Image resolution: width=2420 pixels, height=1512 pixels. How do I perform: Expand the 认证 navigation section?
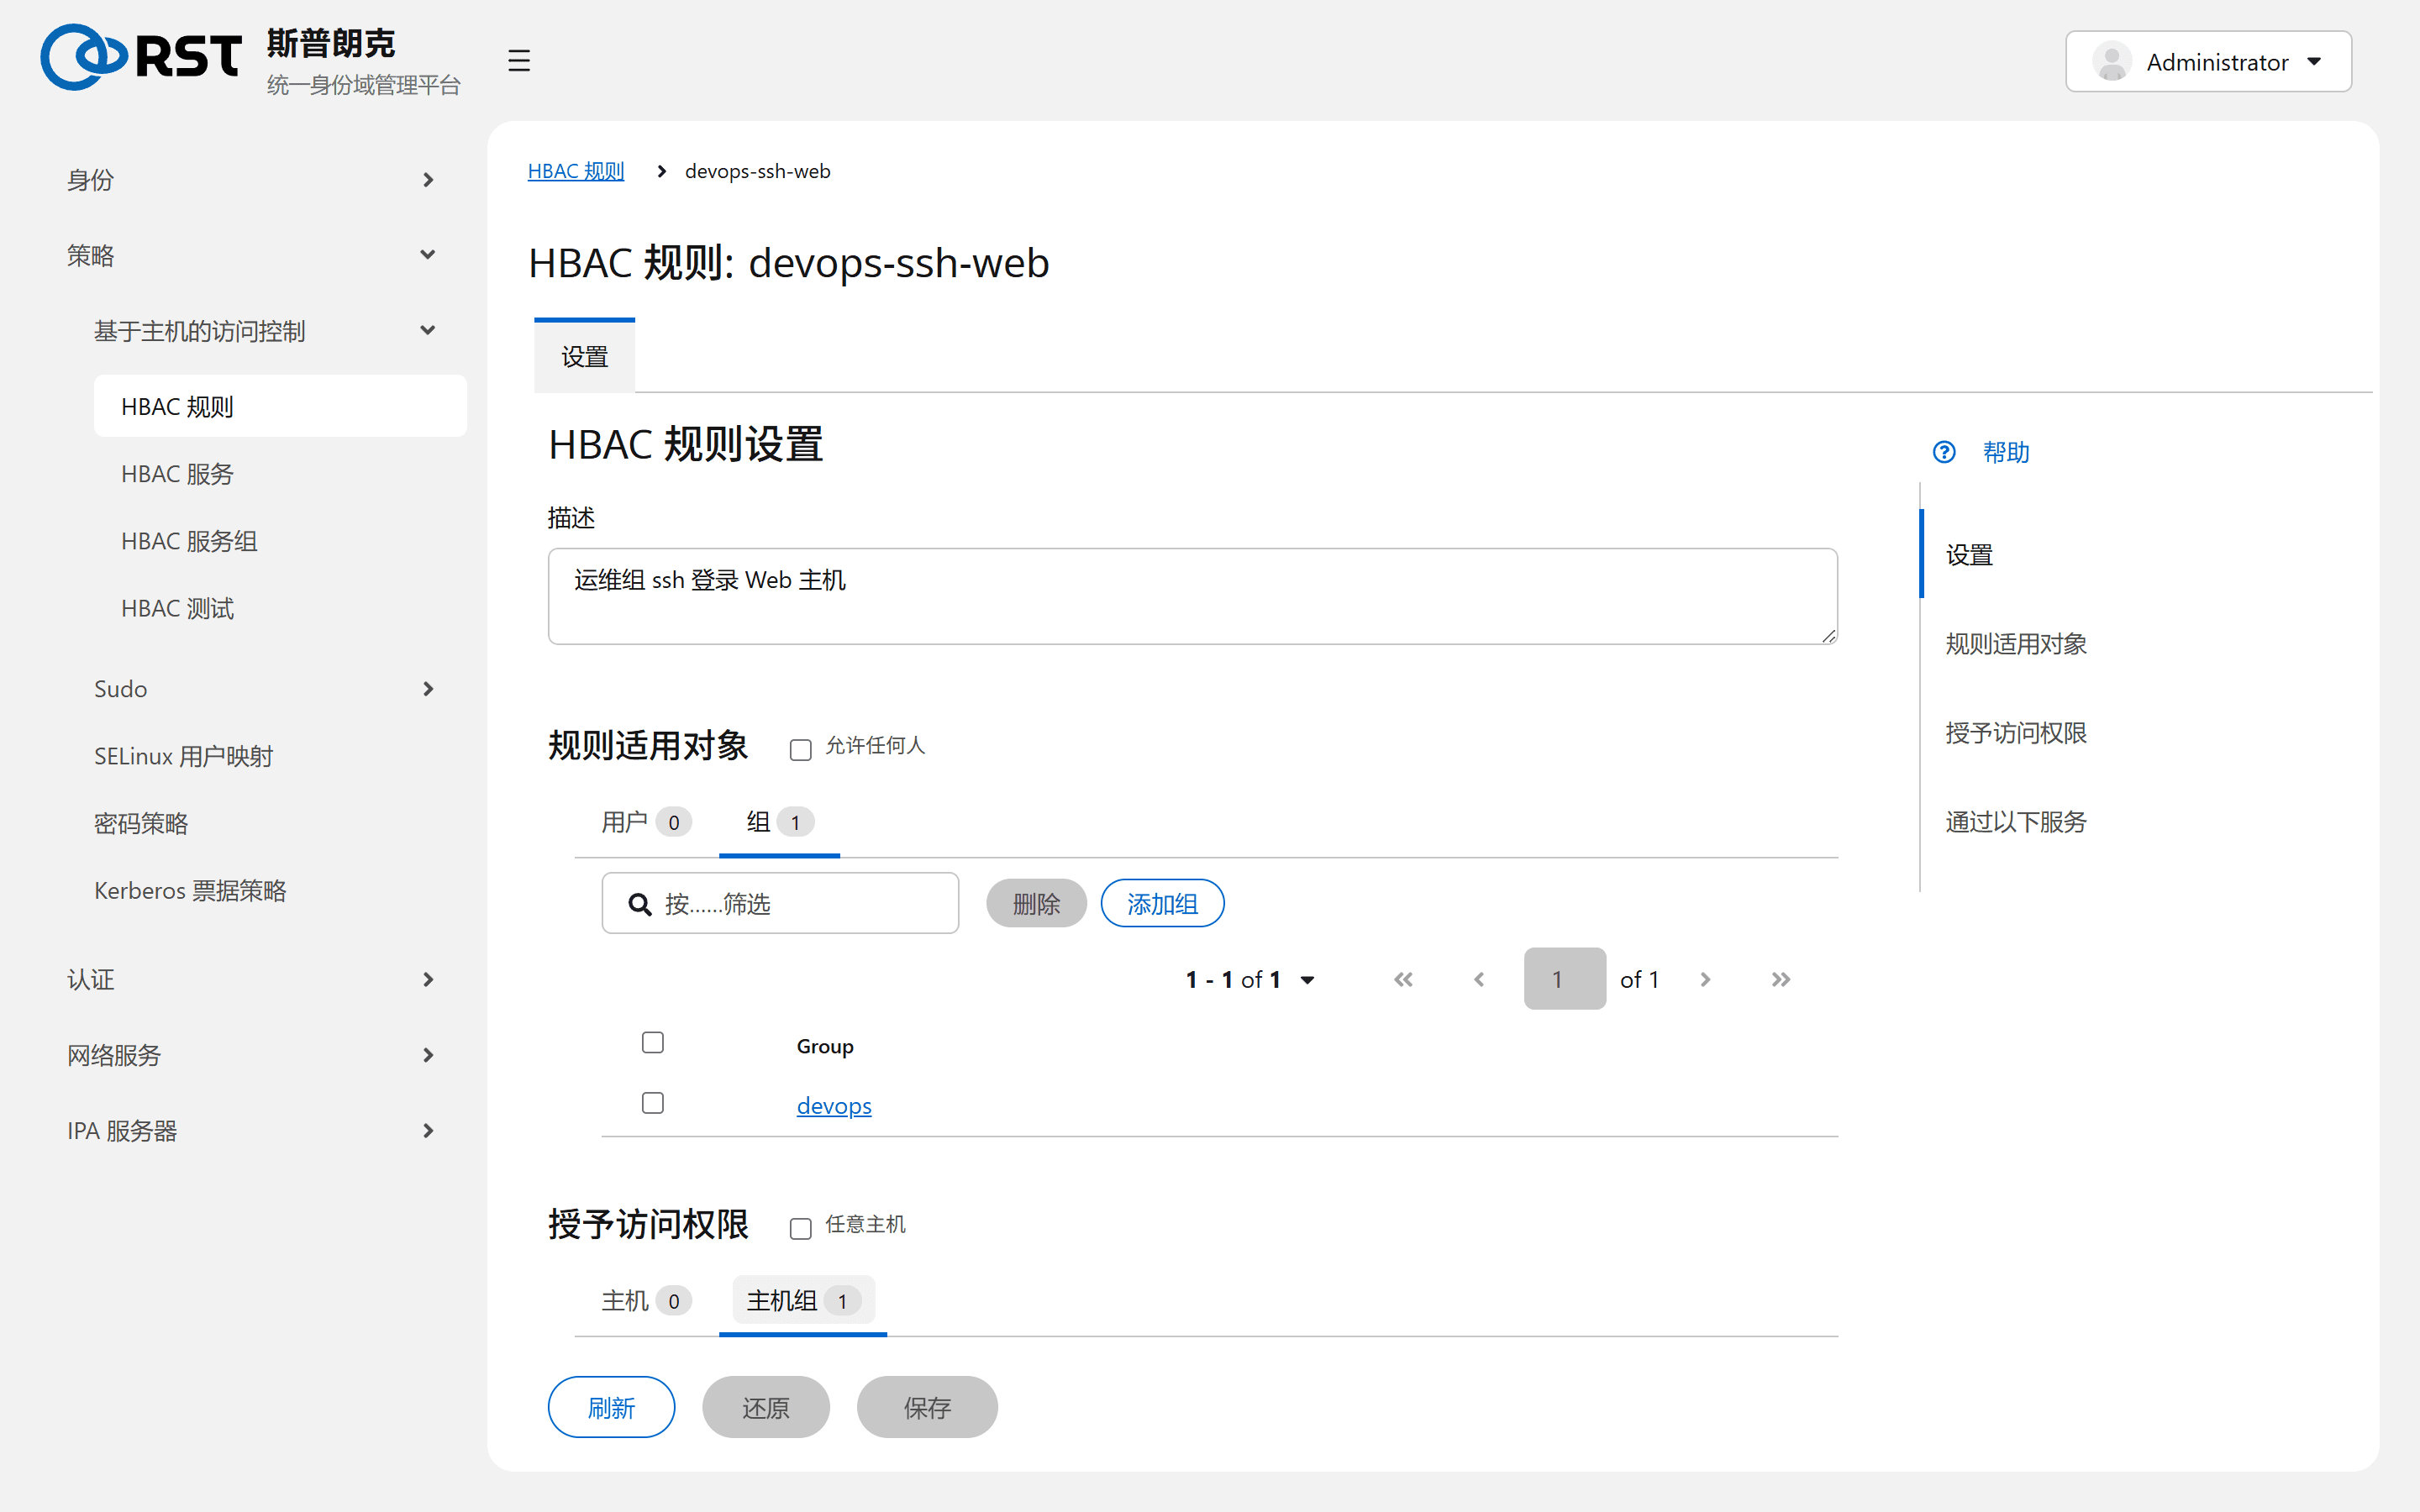[252, 979]
